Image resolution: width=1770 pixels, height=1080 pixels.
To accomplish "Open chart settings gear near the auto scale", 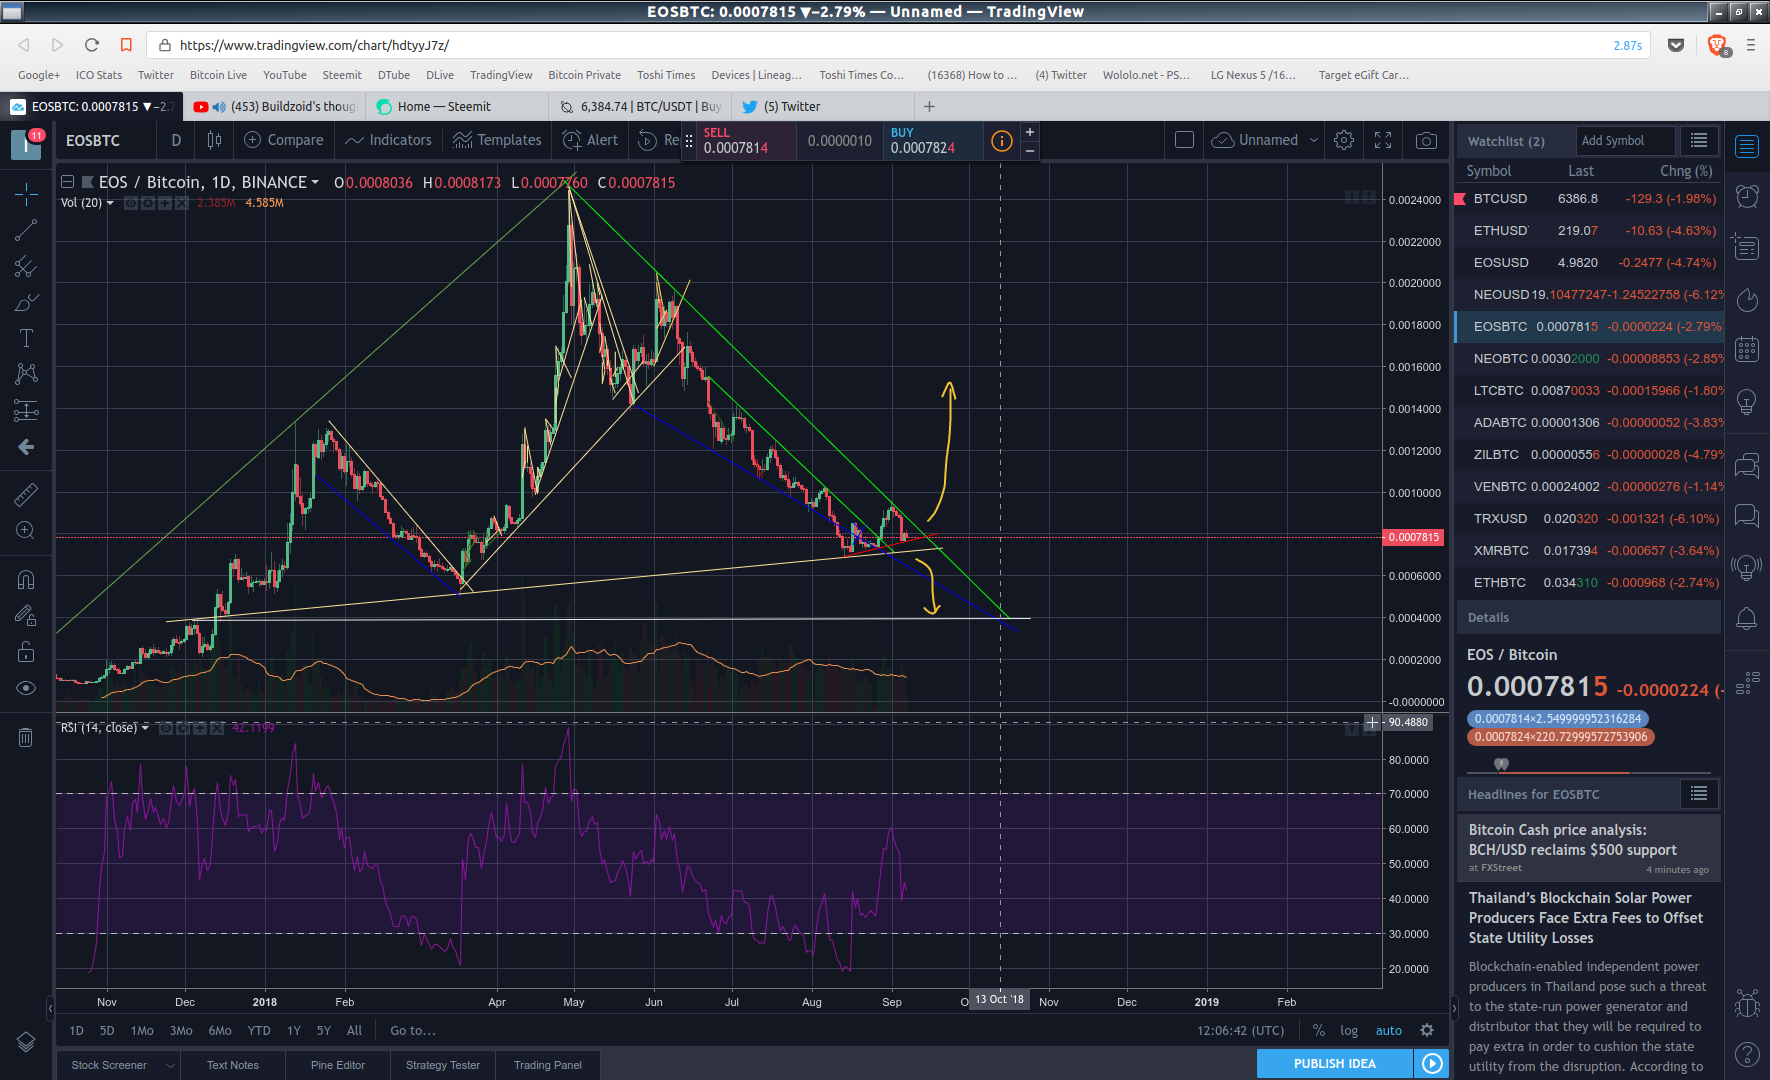I will tap(1427, 1030).
